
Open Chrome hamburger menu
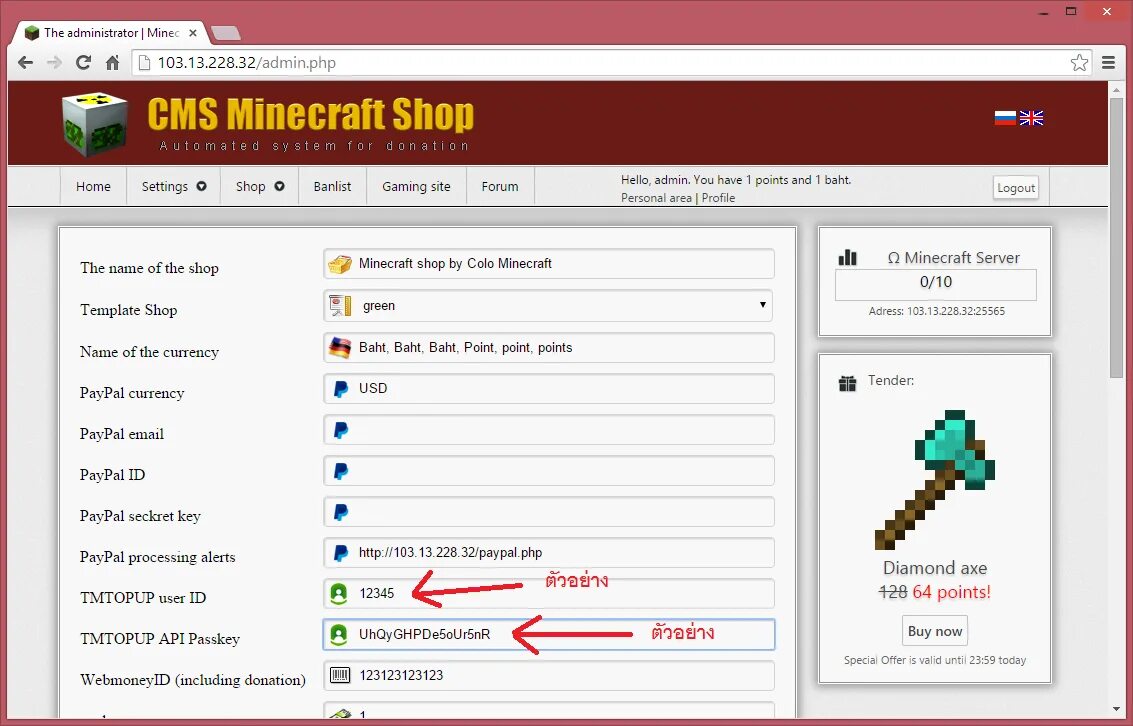[x=1108, y=63]
